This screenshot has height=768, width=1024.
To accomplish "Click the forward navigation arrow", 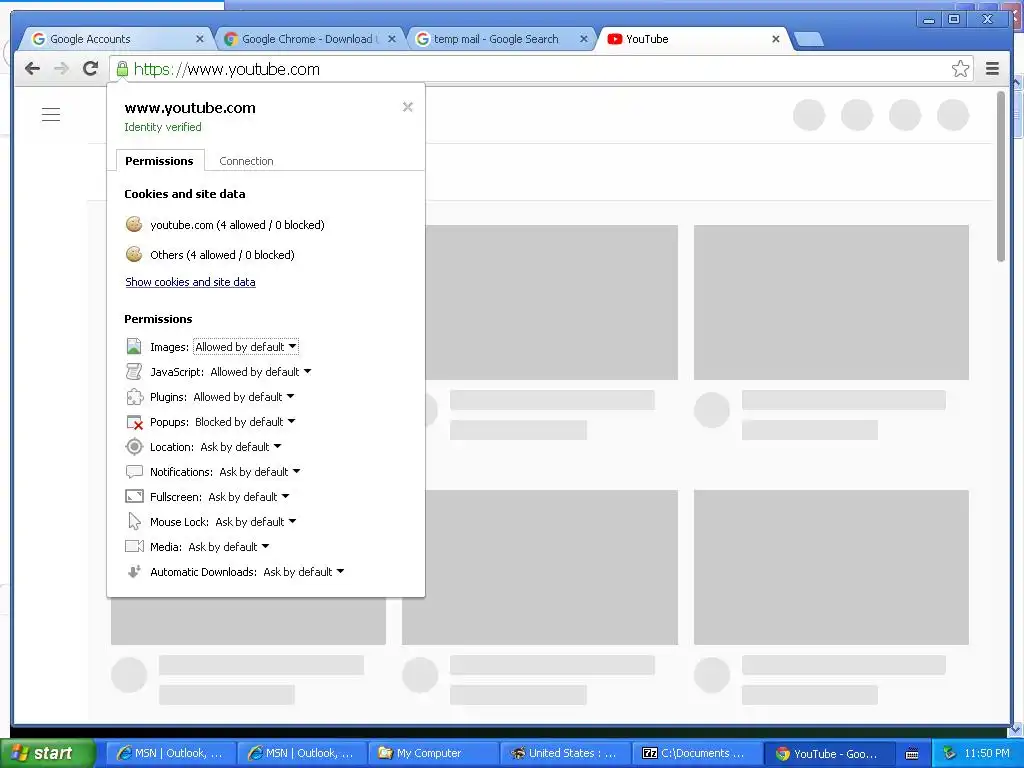I will [x=61, y=69].
